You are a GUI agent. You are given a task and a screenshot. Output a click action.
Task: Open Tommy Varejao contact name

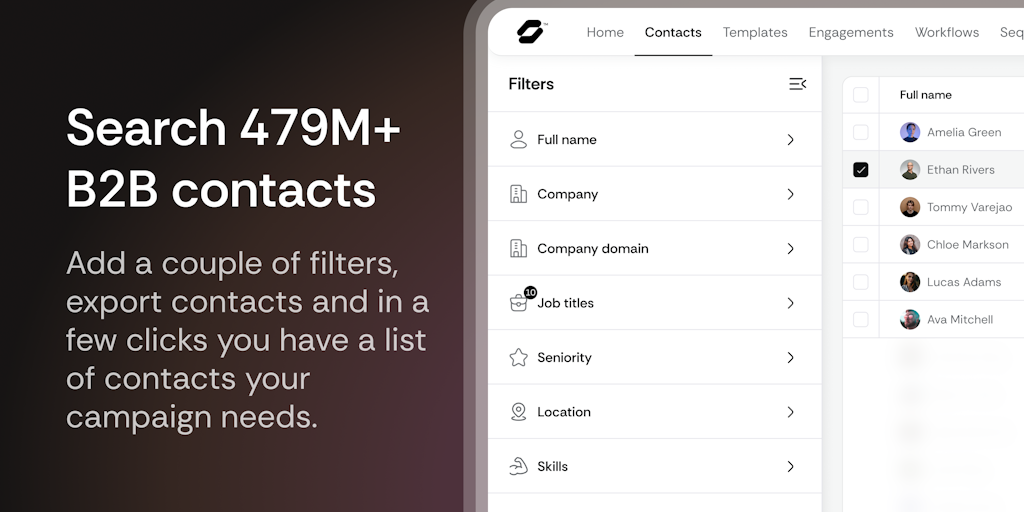click(969, 207)
